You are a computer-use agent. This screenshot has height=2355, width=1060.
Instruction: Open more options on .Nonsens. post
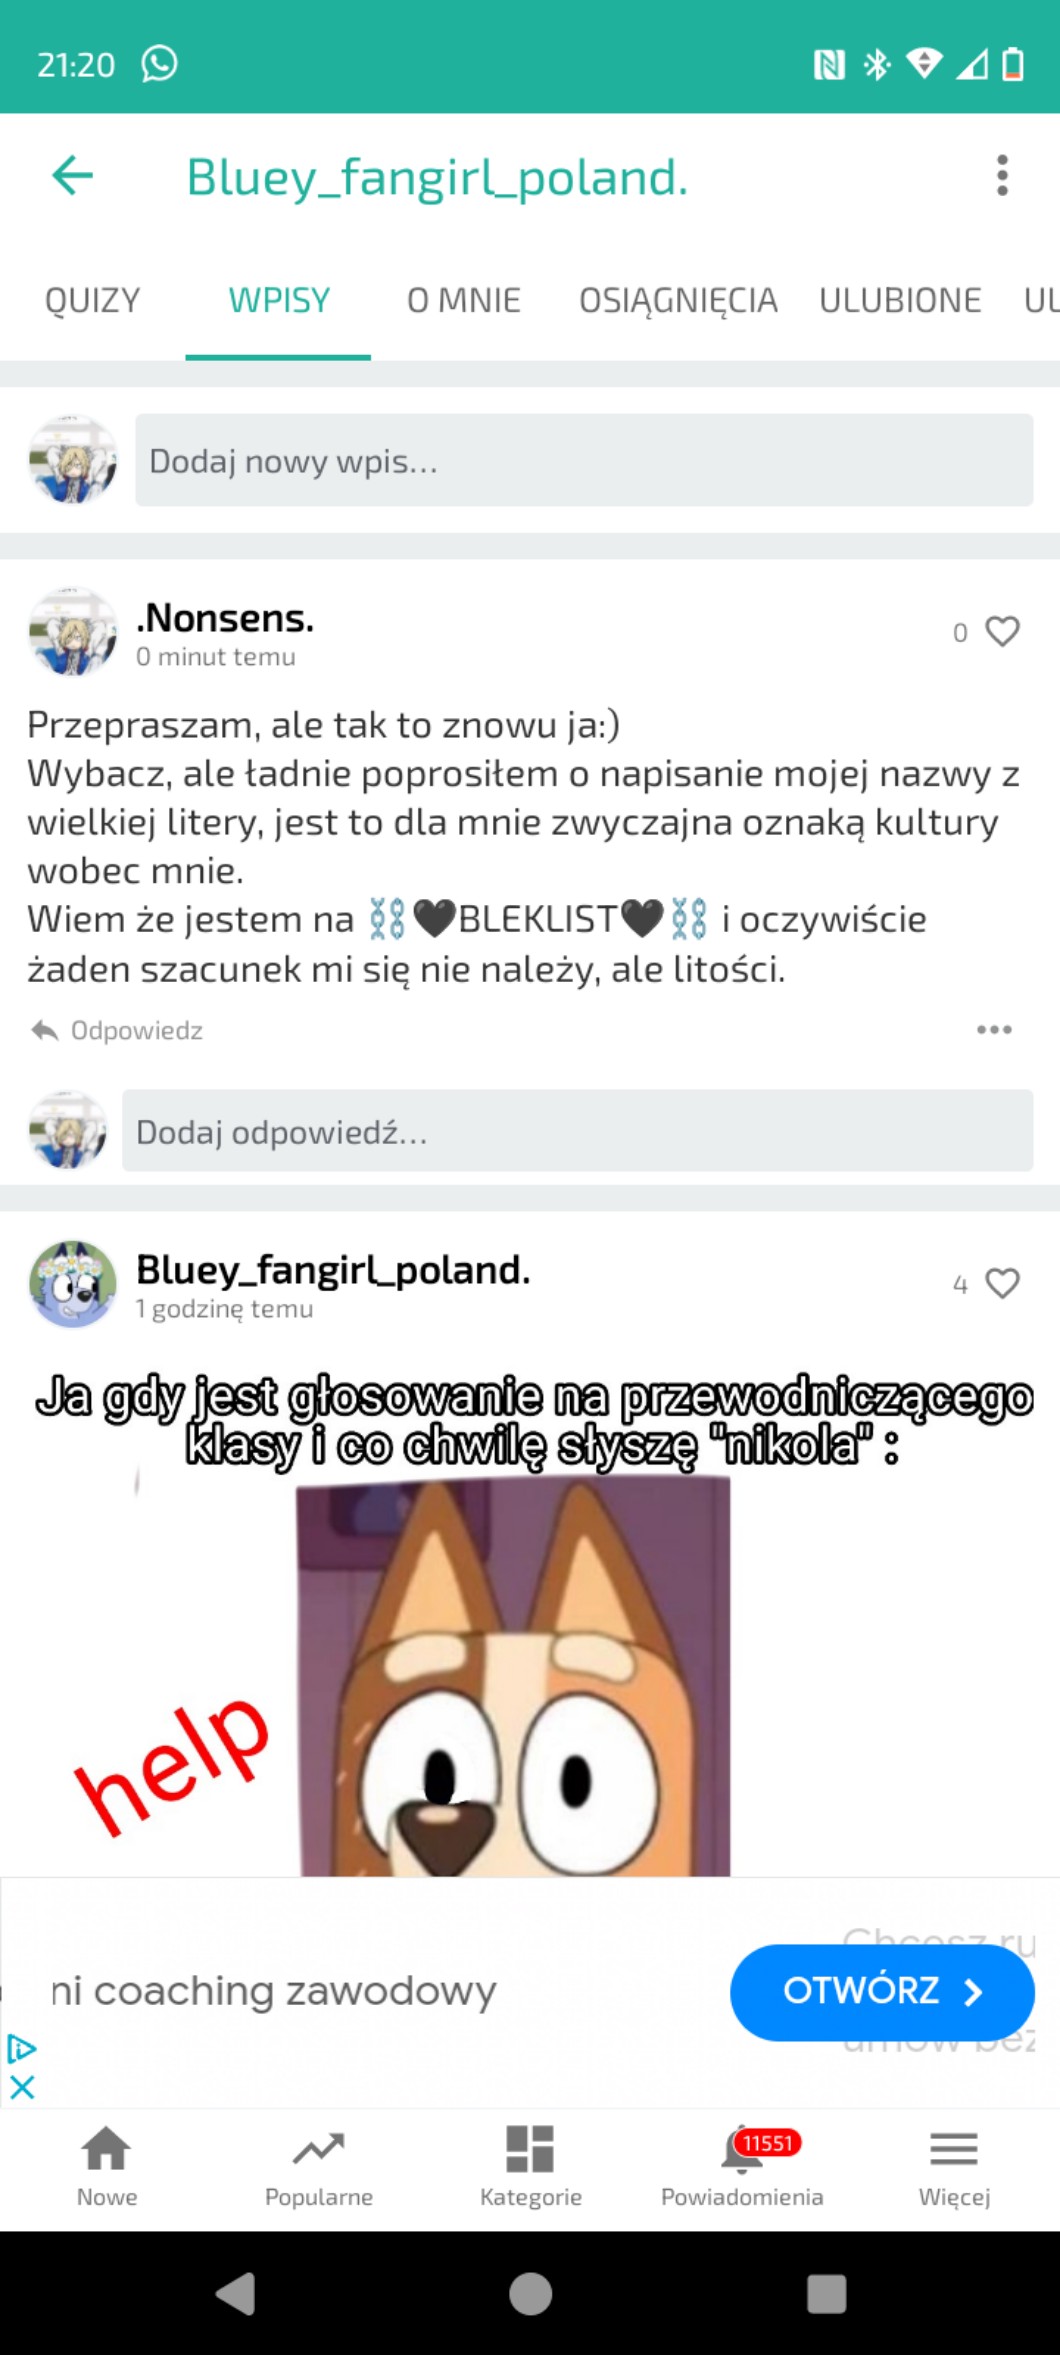tap(994, 1029)
